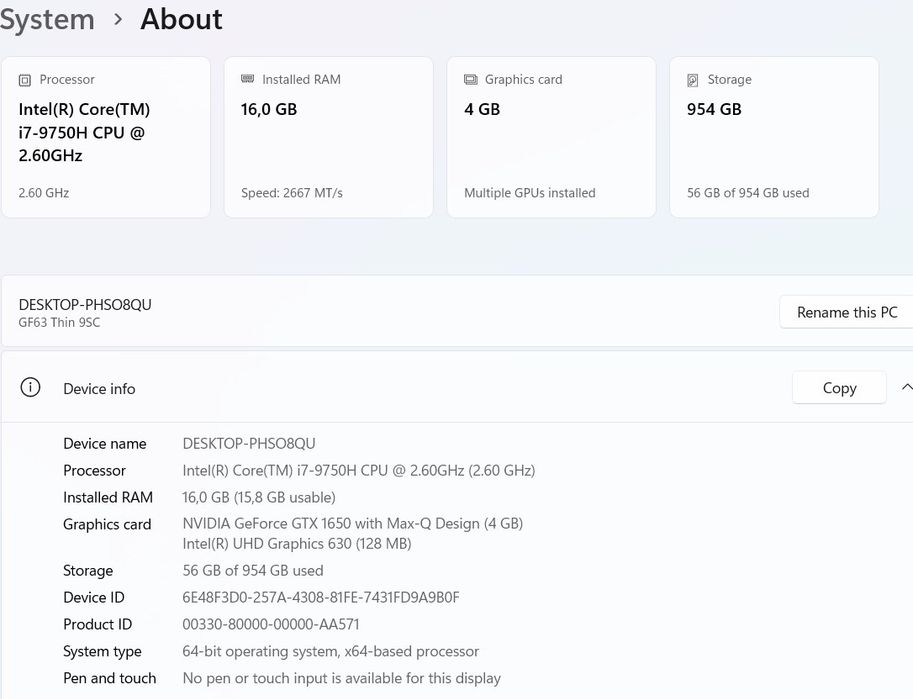Viewport: 913px width, 699px height.
Task: Click the About breadcrumb title
Action: pyautogui.click(x=181, y=19)
